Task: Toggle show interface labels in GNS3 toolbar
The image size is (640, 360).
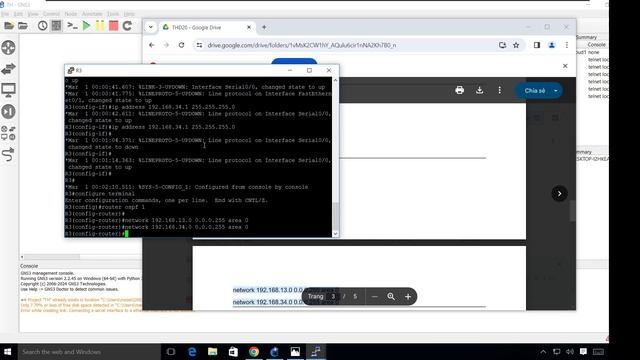Action: [56, 26]
